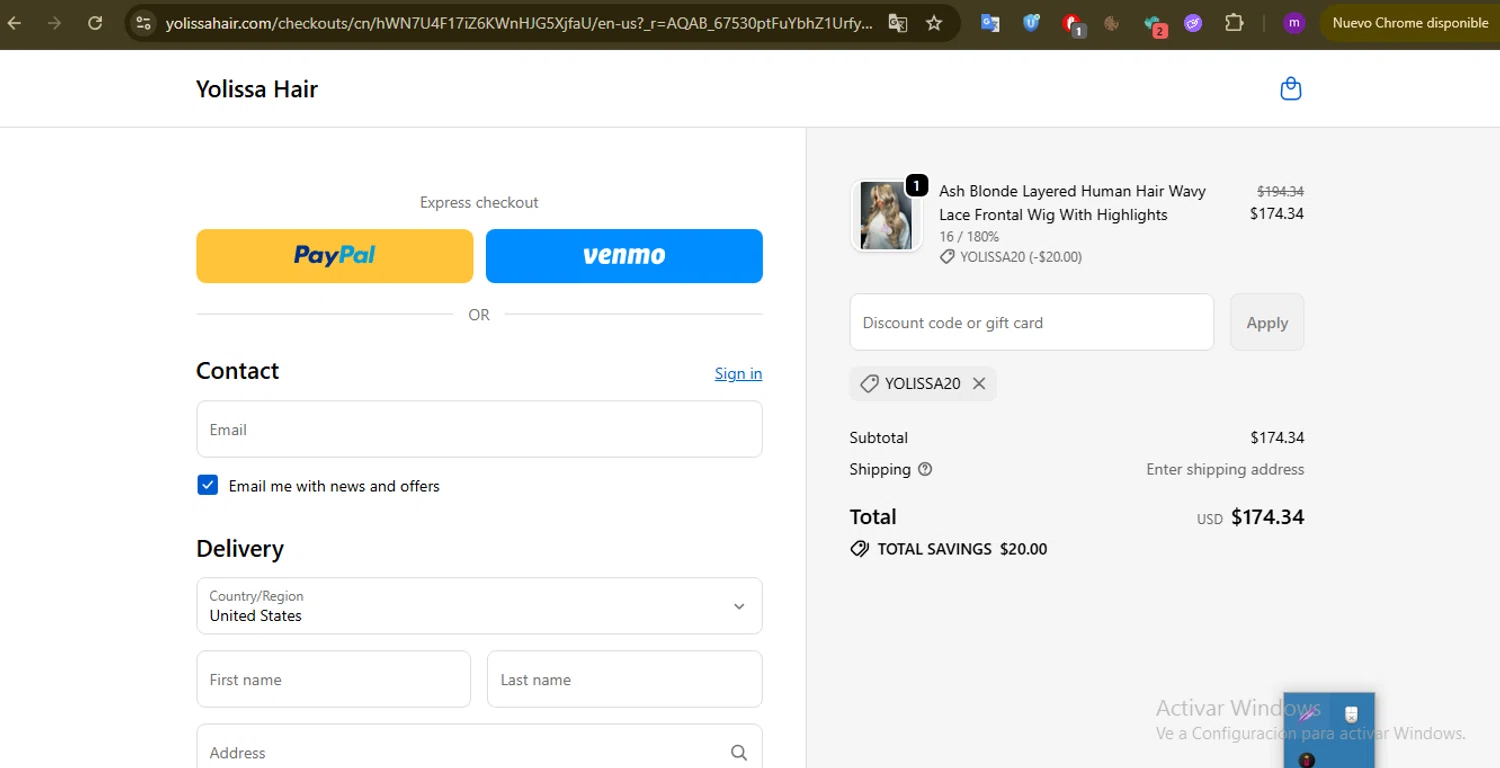Open Google Translate extension icon
Screen dimensions: 1500x768
(990, 22)
